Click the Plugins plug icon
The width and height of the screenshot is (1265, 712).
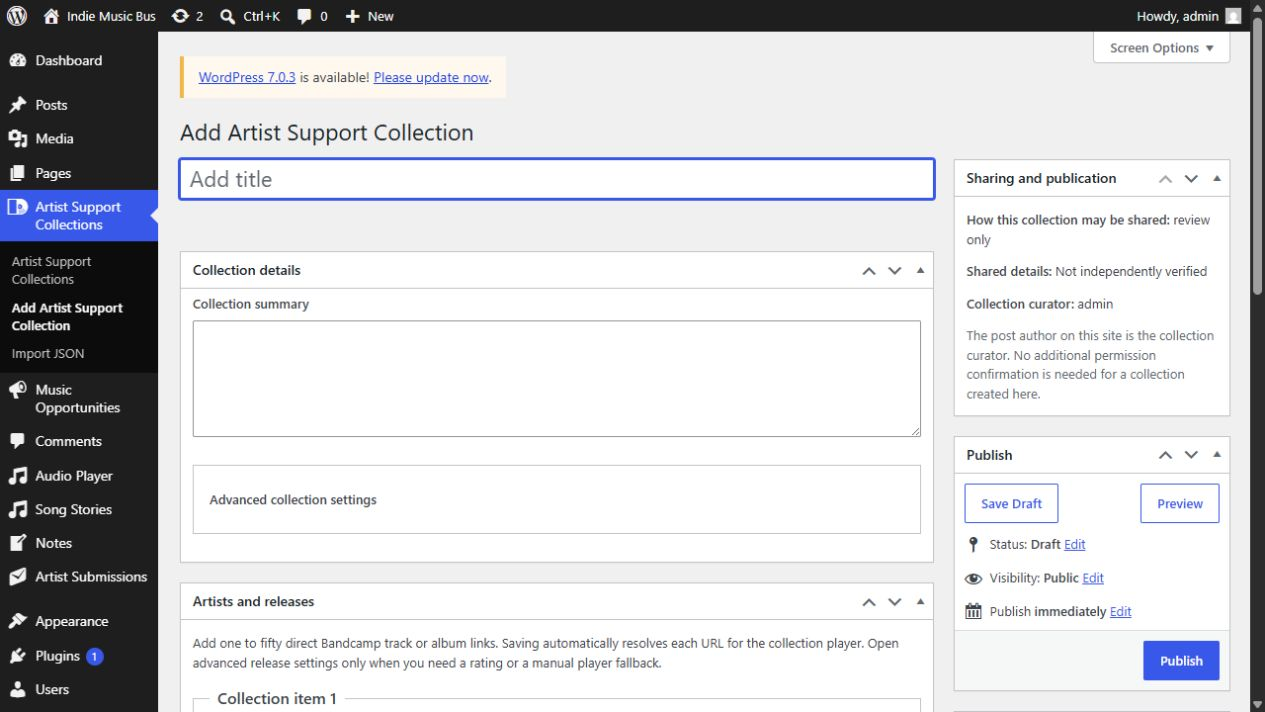17,656
